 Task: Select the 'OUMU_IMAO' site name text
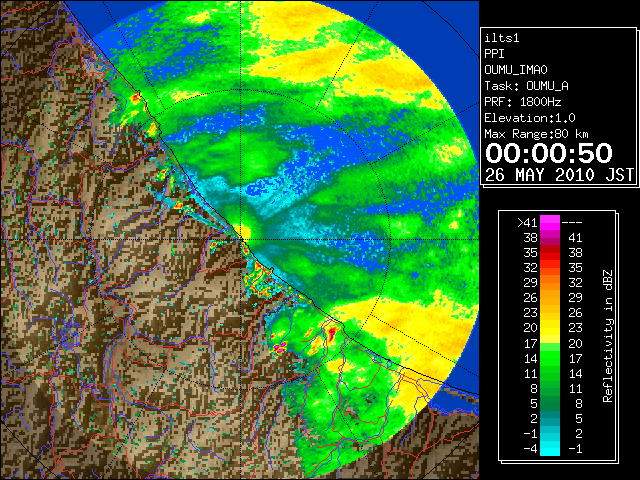(516, 70)
